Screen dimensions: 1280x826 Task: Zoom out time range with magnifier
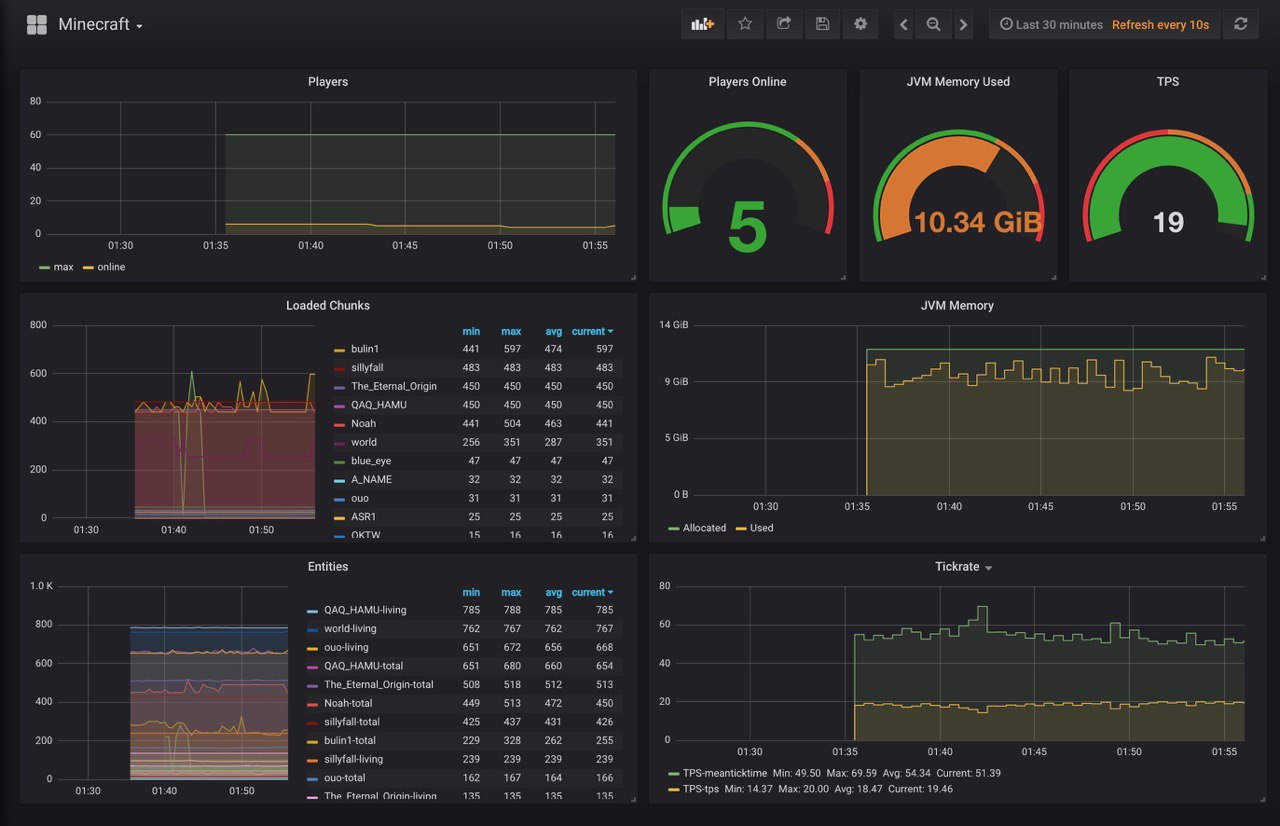pos(933,24)
